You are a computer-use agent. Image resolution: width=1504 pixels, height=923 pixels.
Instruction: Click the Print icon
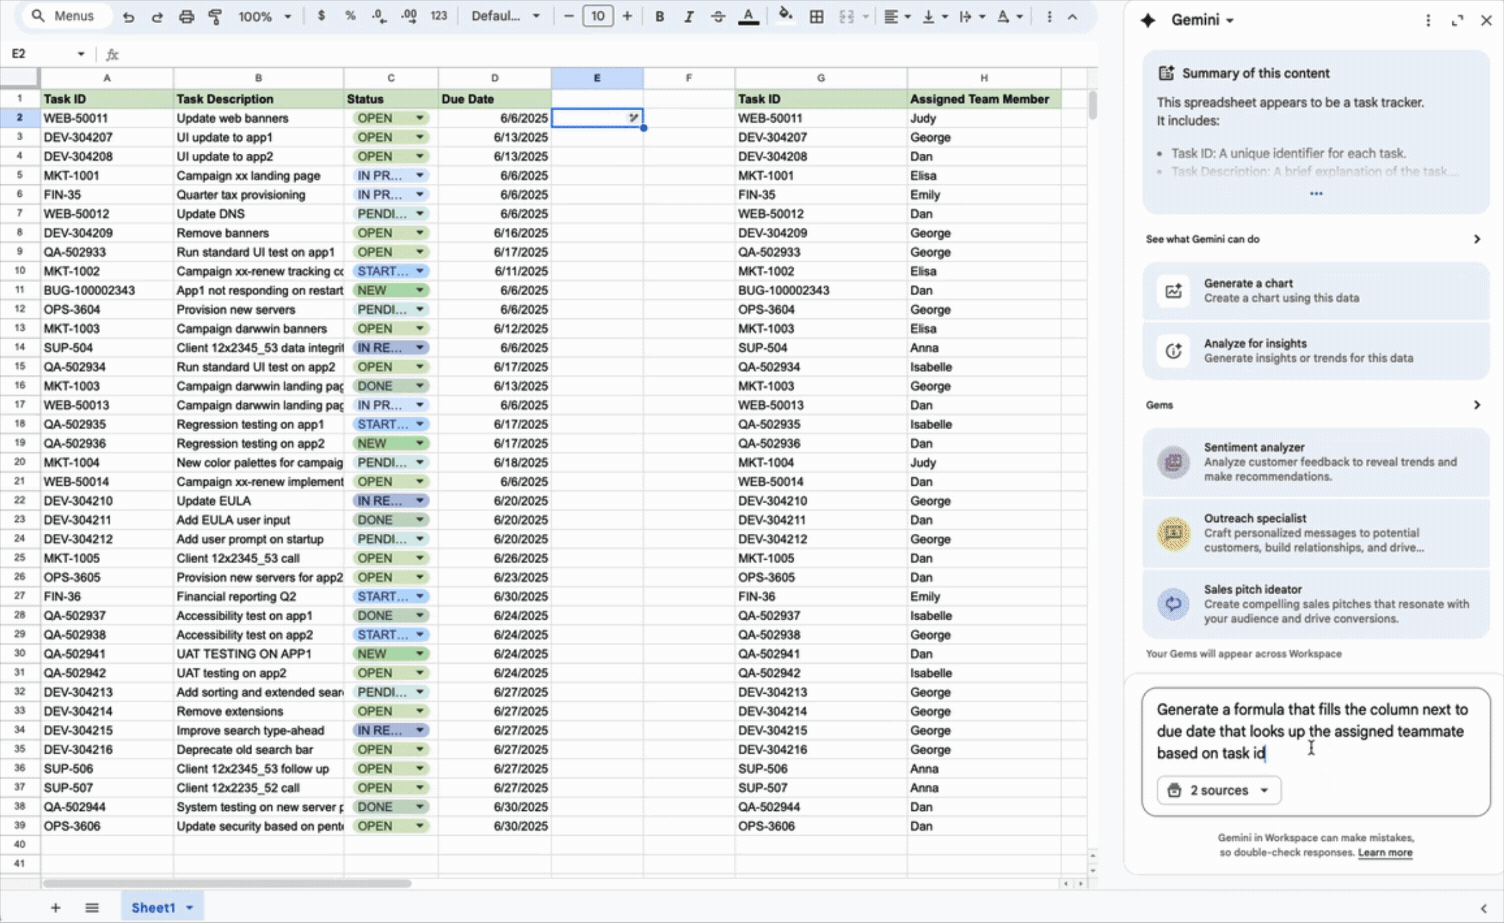point(186,17)
